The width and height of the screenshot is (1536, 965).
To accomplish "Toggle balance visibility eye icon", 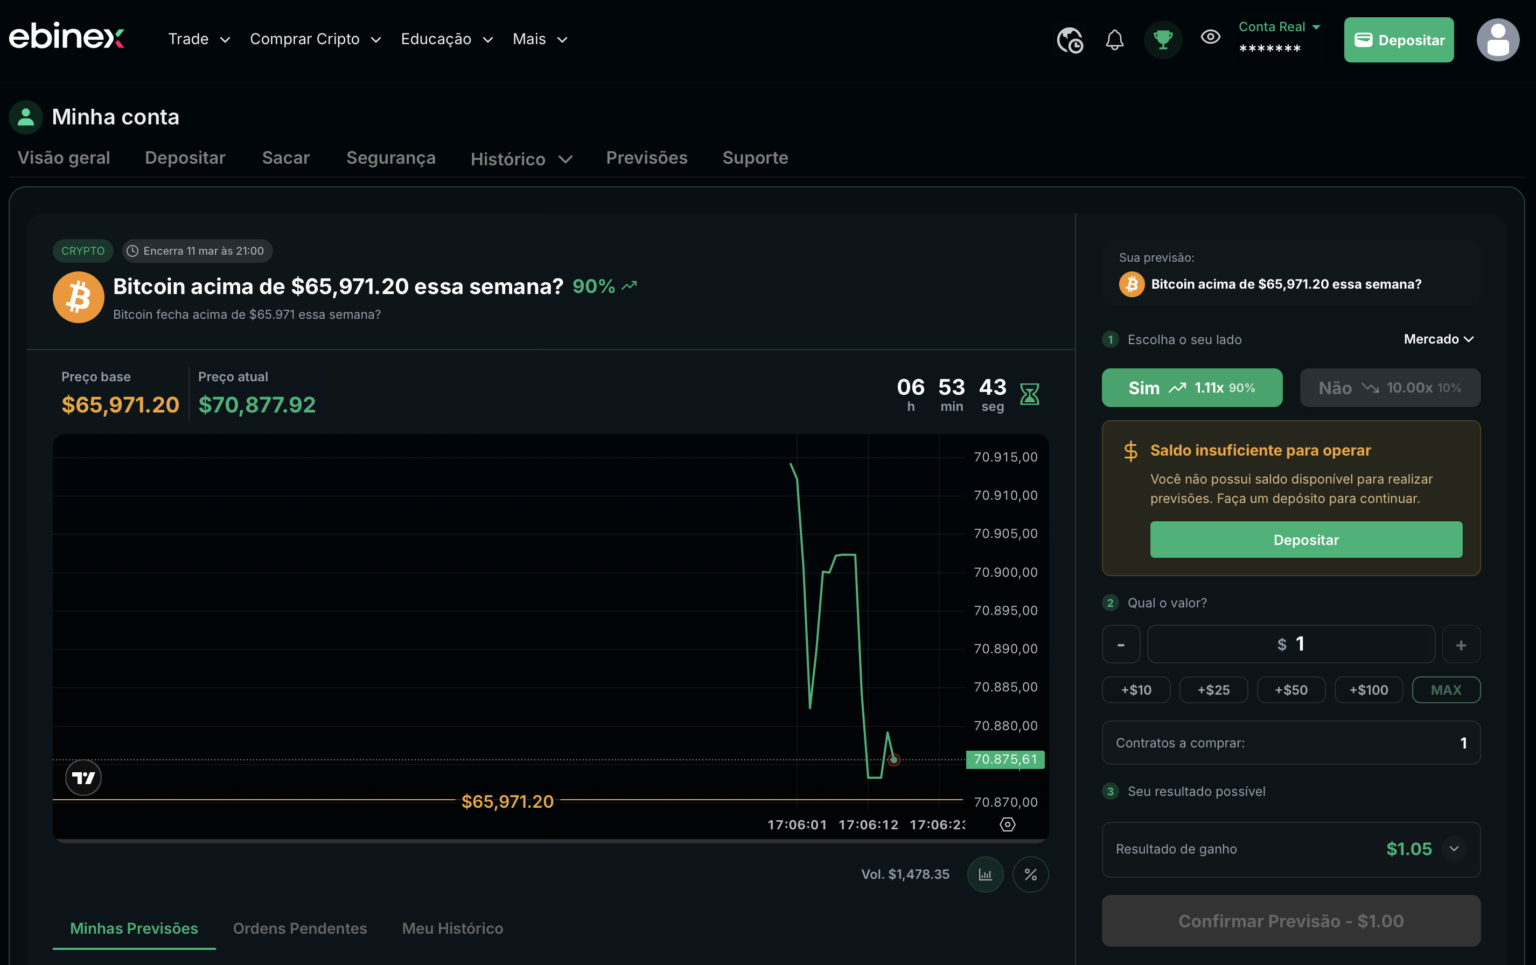I will [x=1210, y=37].
